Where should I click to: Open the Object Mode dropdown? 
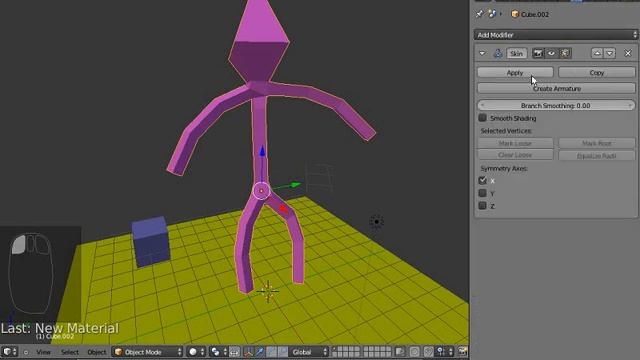[x=148, y=352]
